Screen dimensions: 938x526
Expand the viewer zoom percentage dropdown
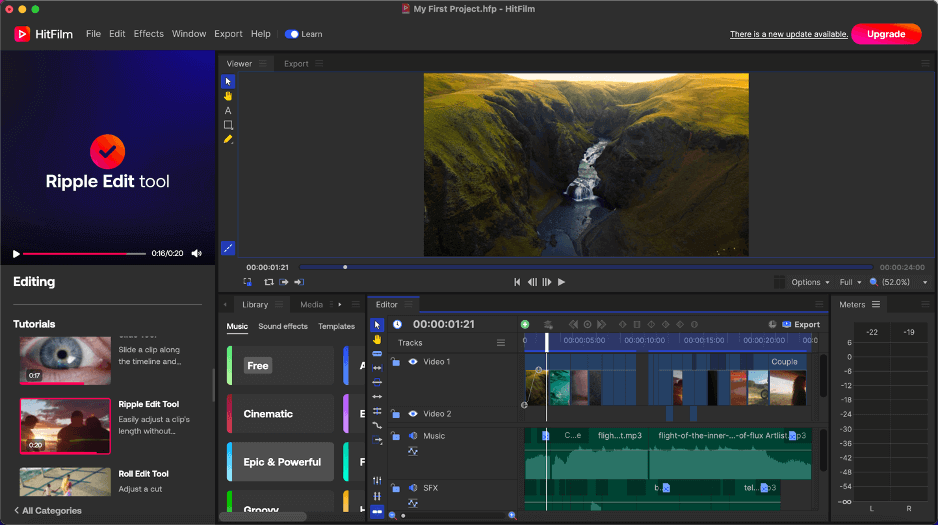925,283
